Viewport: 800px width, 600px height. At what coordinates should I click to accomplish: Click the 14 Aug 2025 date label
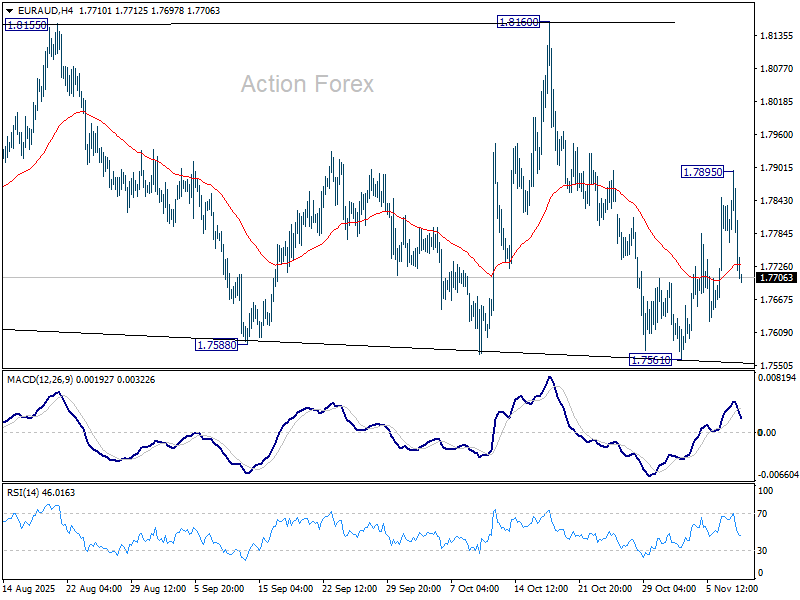click(27, 588)
